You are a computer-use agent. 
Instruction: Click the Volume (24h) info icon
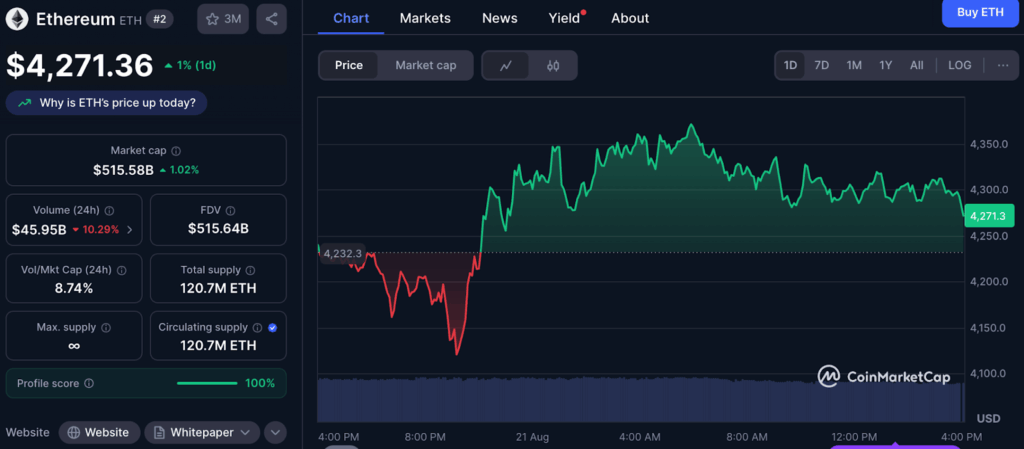pyautogui.click(x=109, y=210)
